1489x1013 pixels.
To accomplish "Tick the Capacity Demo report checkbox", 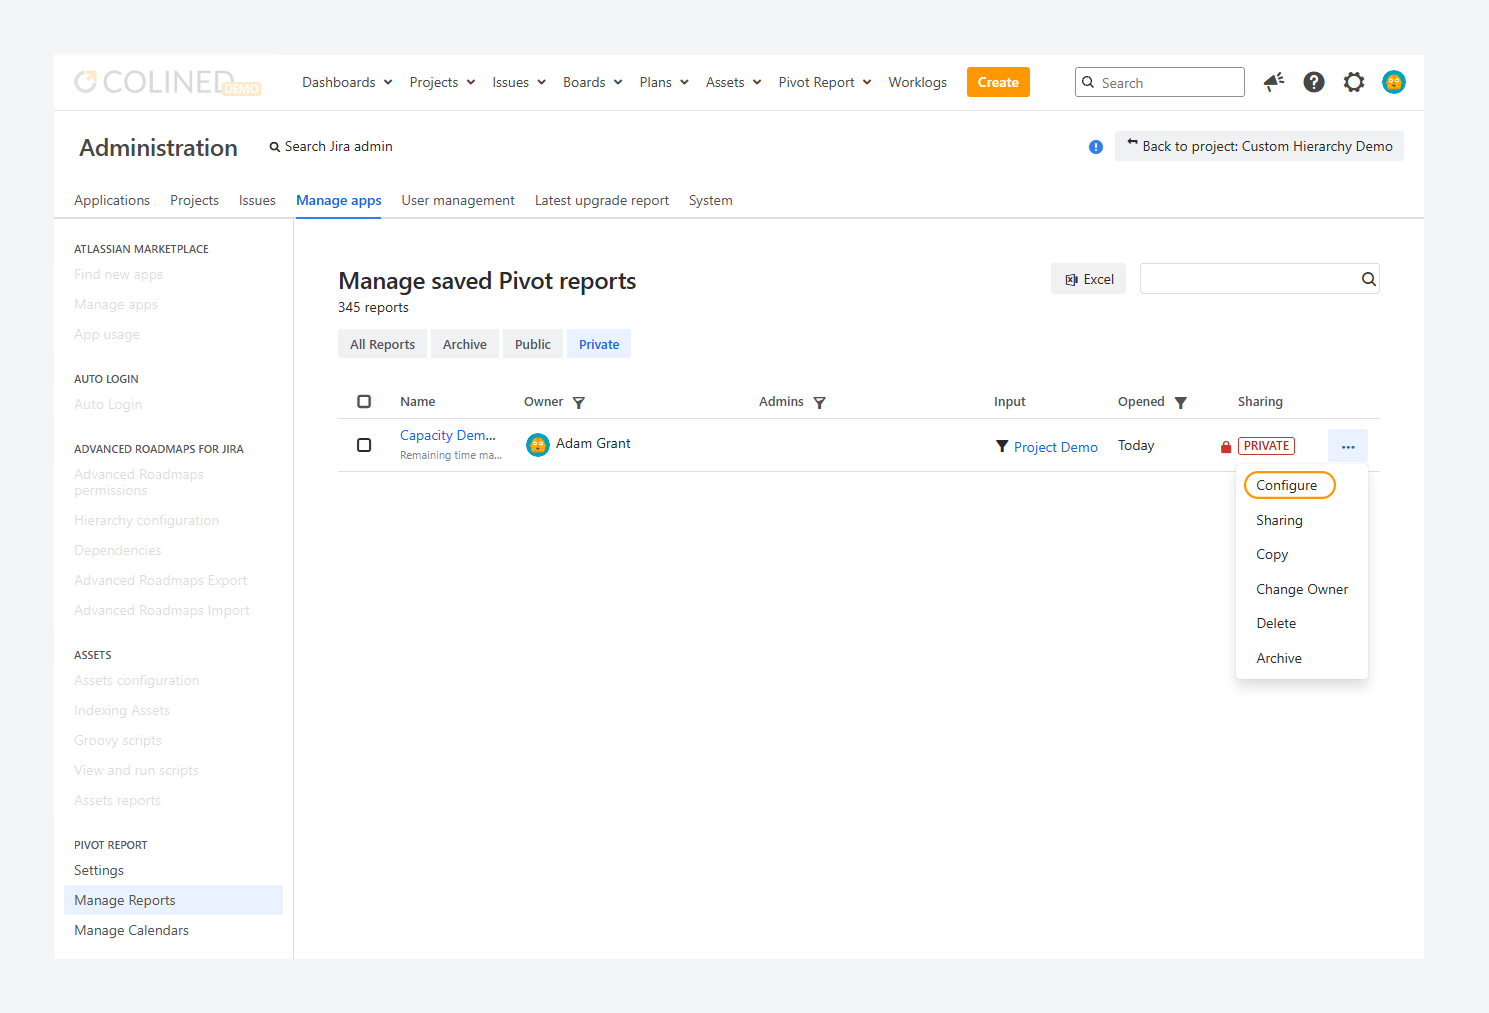I will (x=364, y=445).
